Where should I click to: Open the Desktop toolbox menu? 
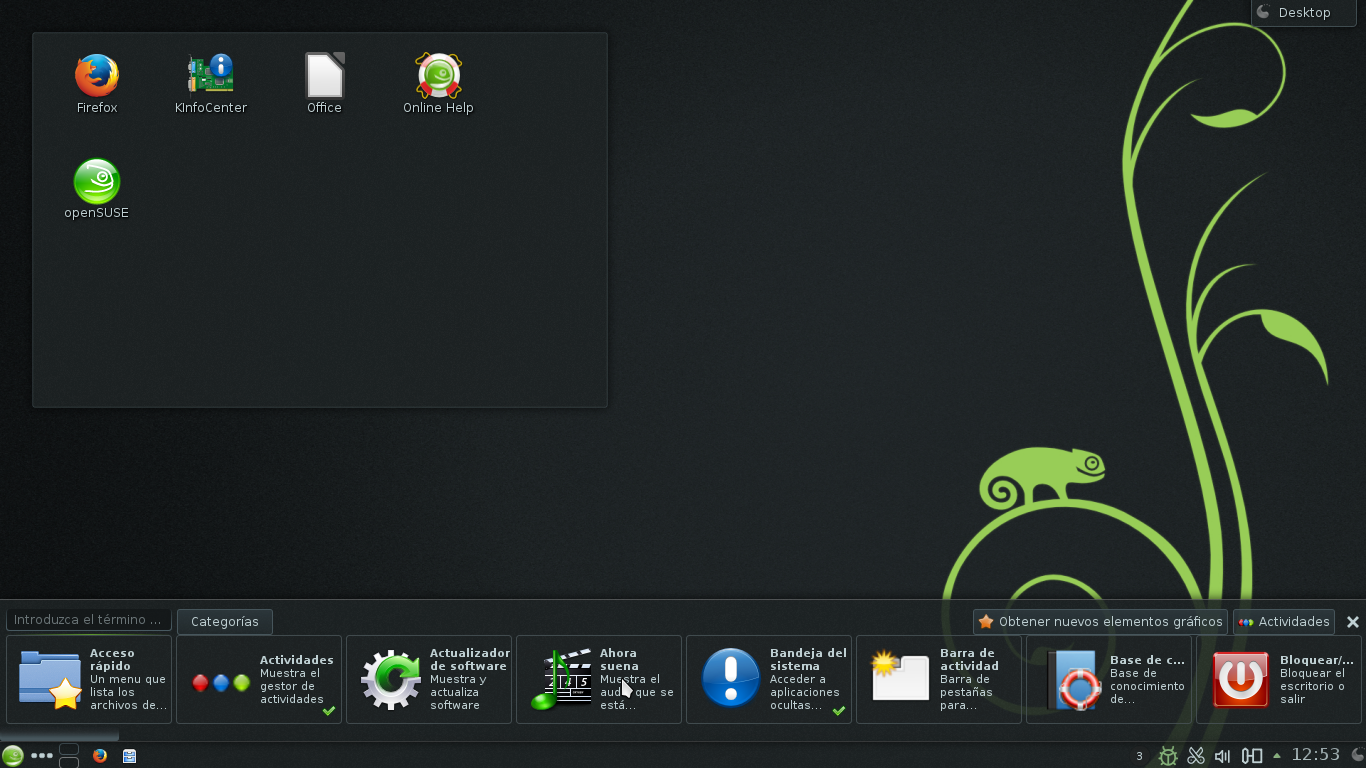(x=1302, y=12)
